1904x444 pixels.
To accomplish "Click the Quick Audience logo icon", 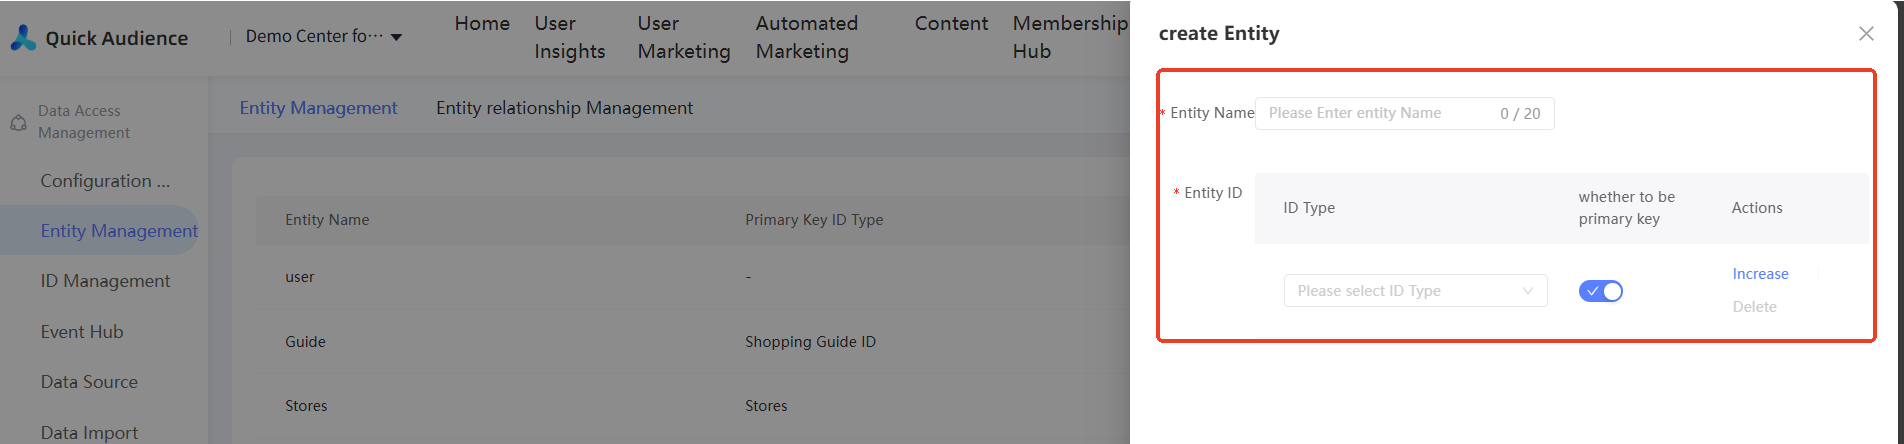I will pos(23,38).
